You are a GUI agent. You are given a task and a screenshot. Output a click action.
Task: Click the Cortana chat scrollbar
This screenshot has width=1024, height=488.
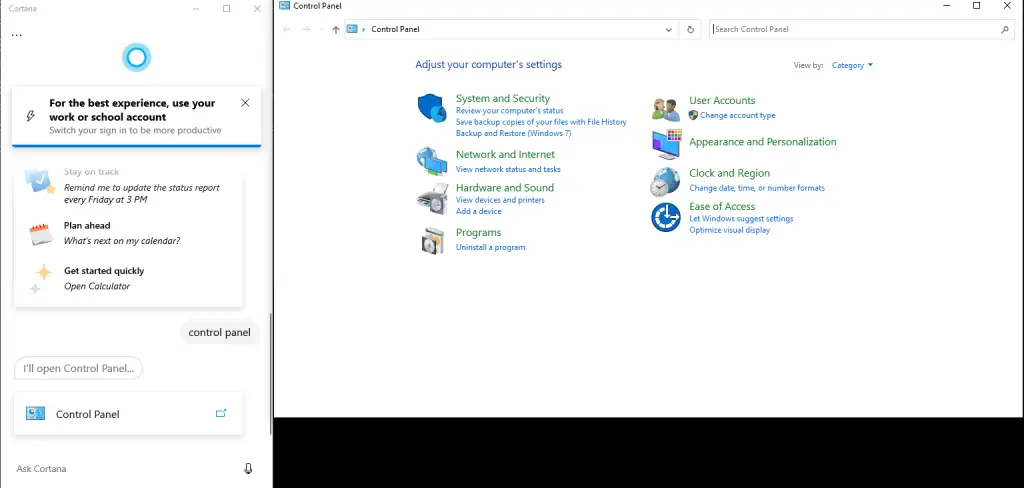tap(270, 374)
